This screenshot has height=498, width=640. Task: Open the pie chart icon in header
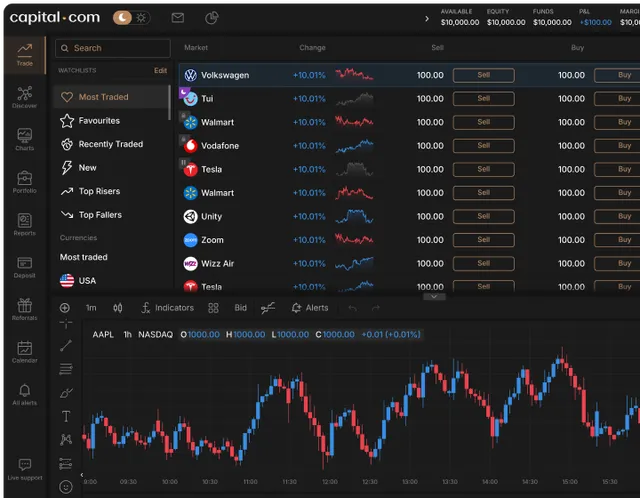(211, 18)
